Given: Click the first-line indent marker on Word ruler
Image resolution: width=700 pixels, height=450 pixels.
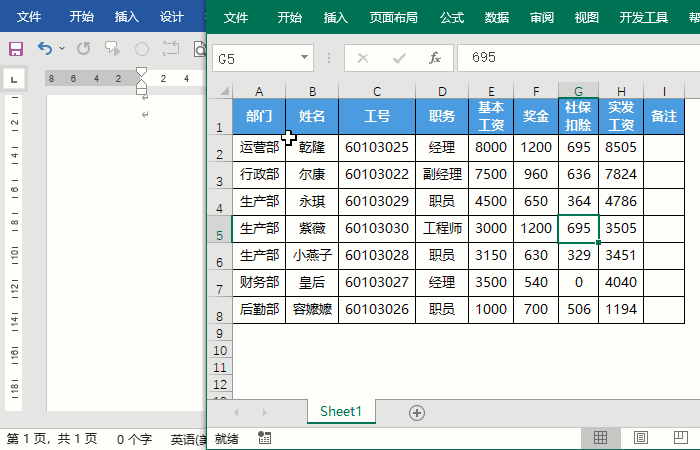Looking at the screenshot, I should (142, 72).
